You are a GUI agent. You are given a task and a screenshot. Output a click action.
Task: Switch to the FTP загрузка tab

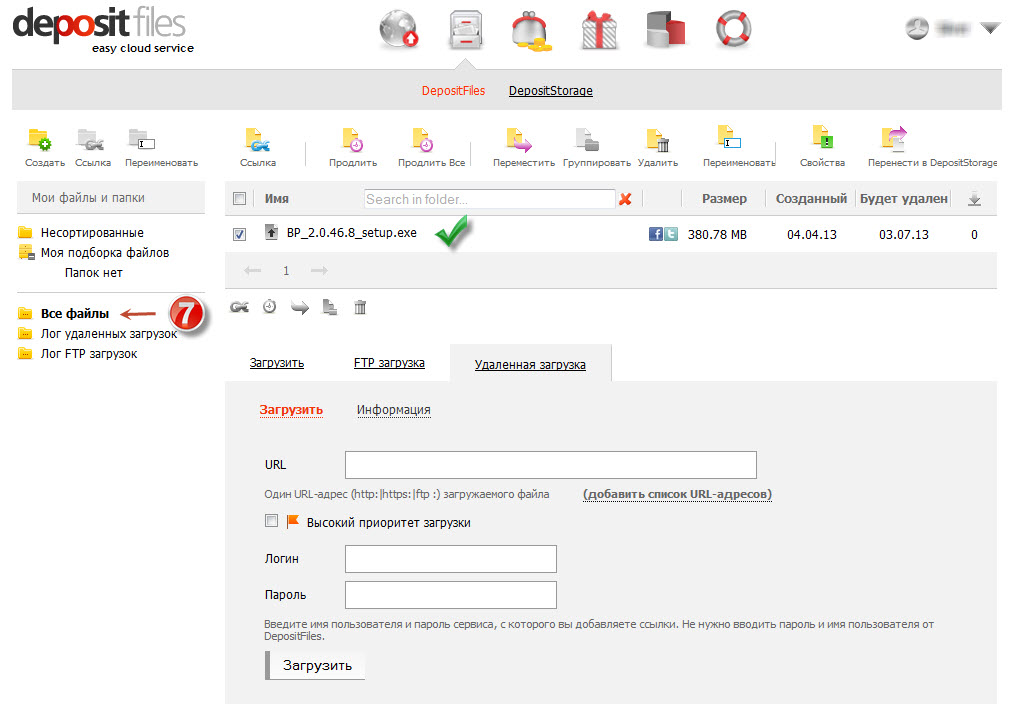pyautogui.click(x=389, y=363)
